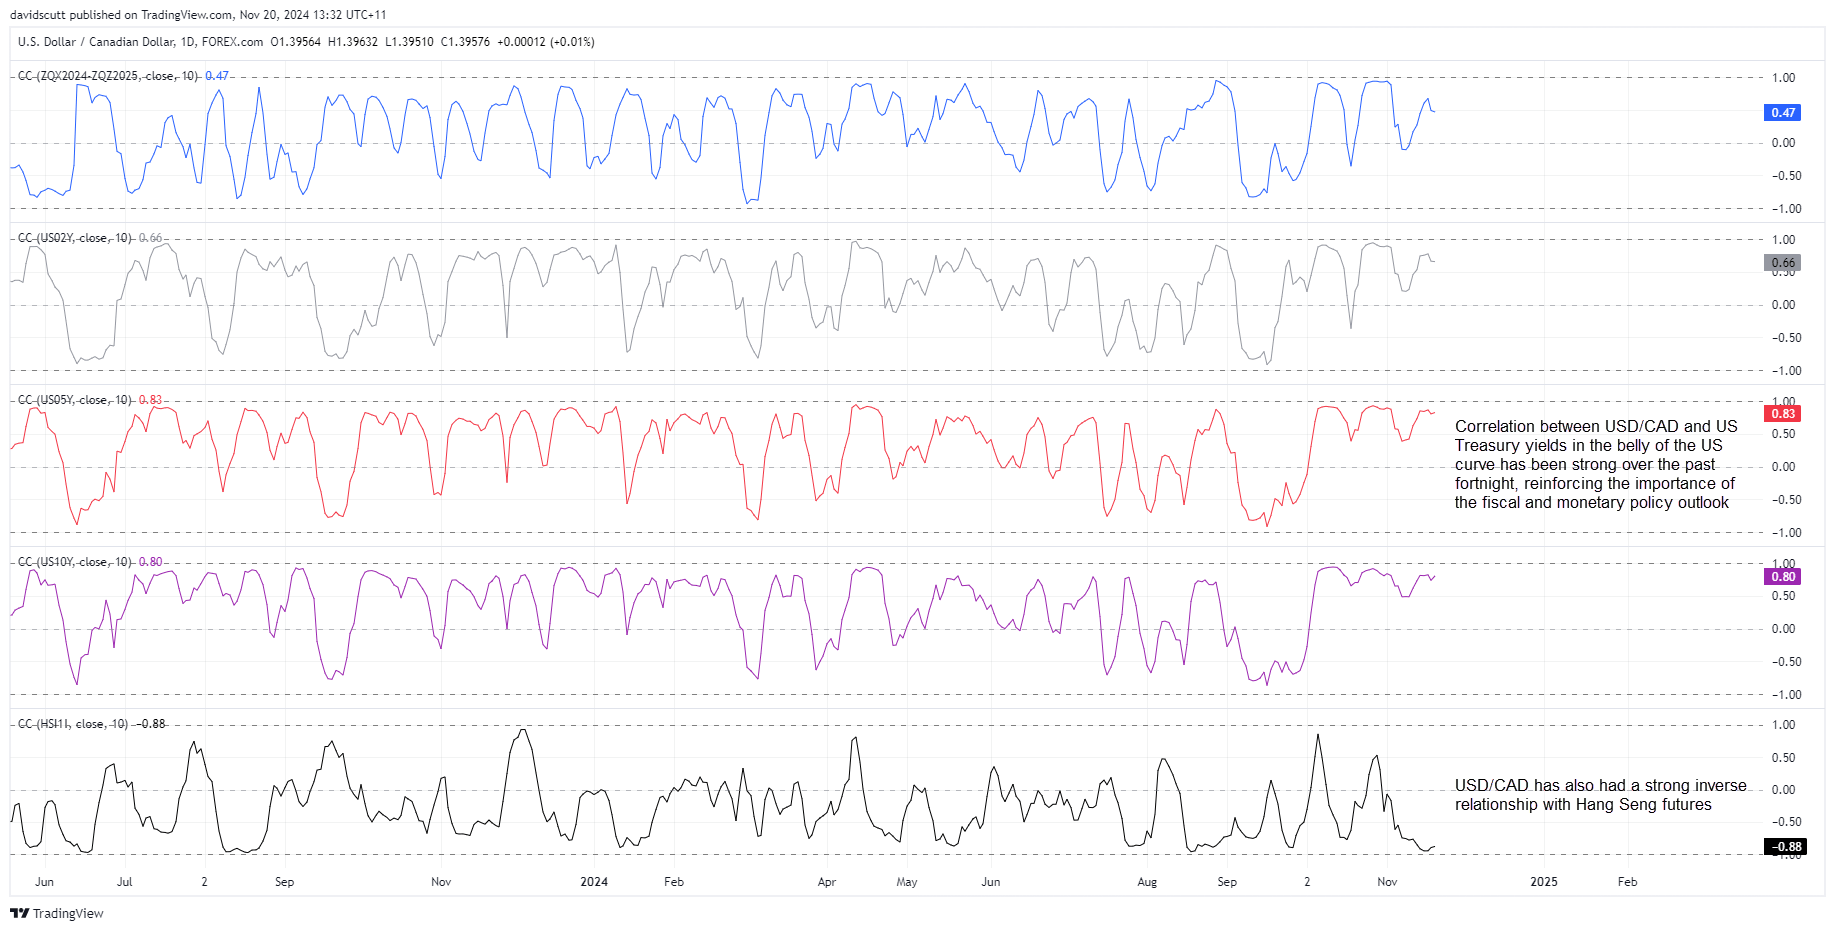Select the red 0.83 value badge
The width and height of the screenshot is (1835, 931).
pyautogui.click(x=1783, y=414)
